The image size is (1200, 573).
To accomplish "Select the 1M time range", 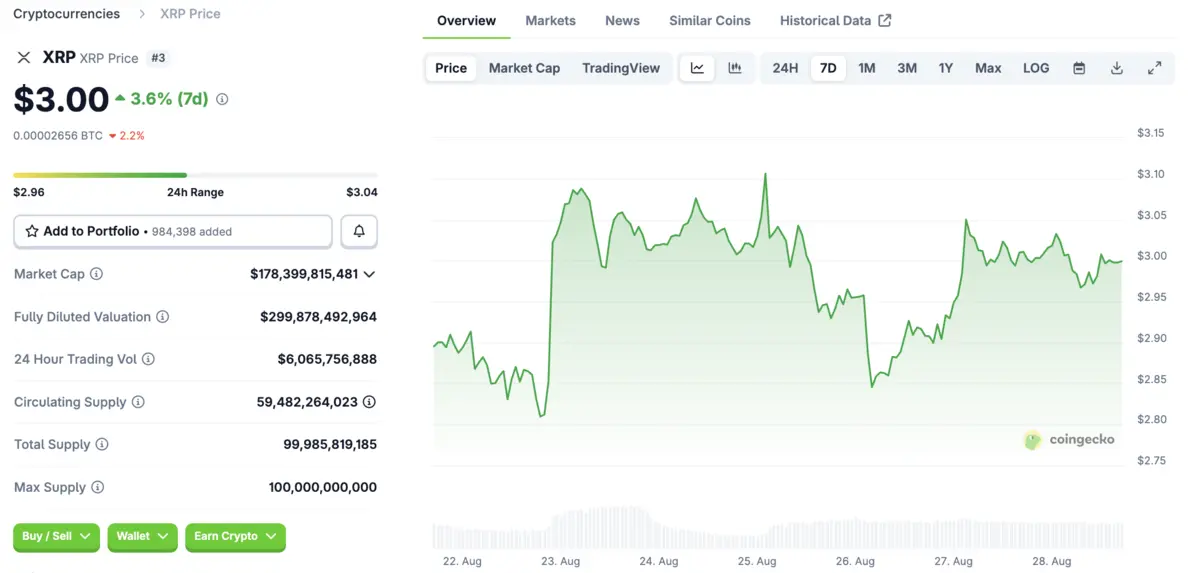I will point(866,68).
